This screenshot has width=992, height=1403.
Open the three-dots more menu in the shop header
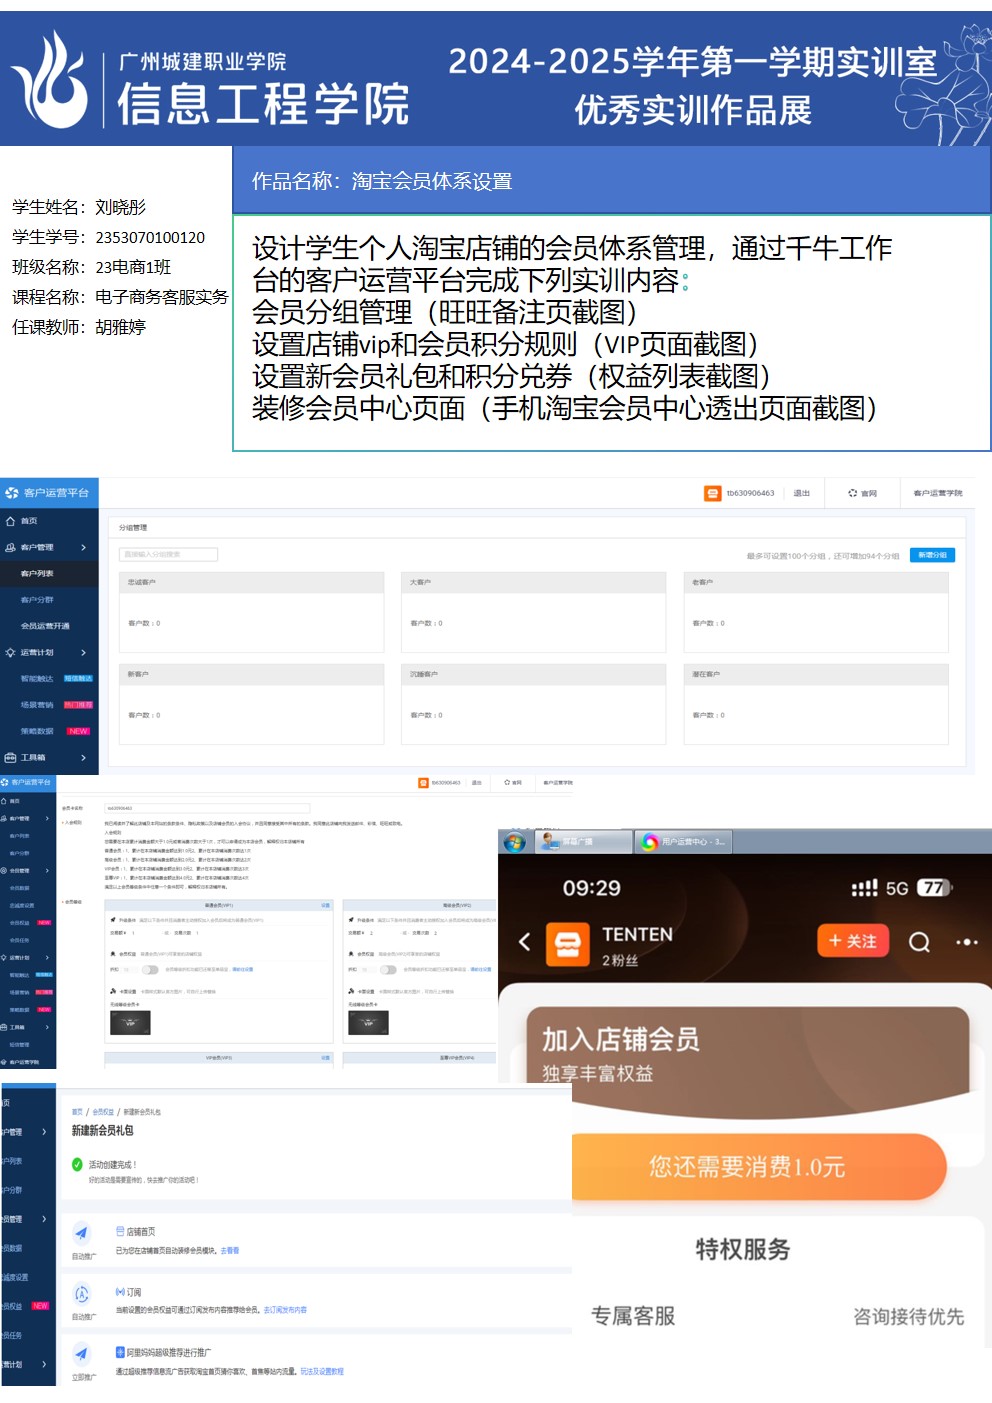(966, 942)
